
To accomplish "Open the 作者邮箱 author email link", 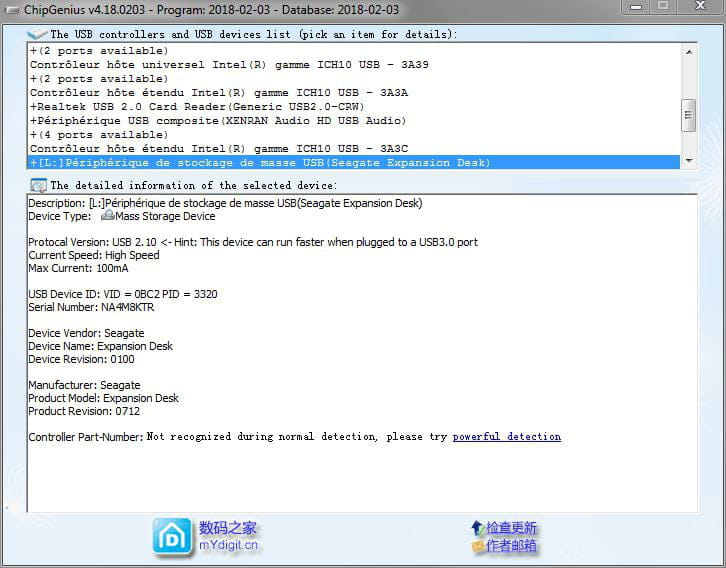I will click(511, 546).
